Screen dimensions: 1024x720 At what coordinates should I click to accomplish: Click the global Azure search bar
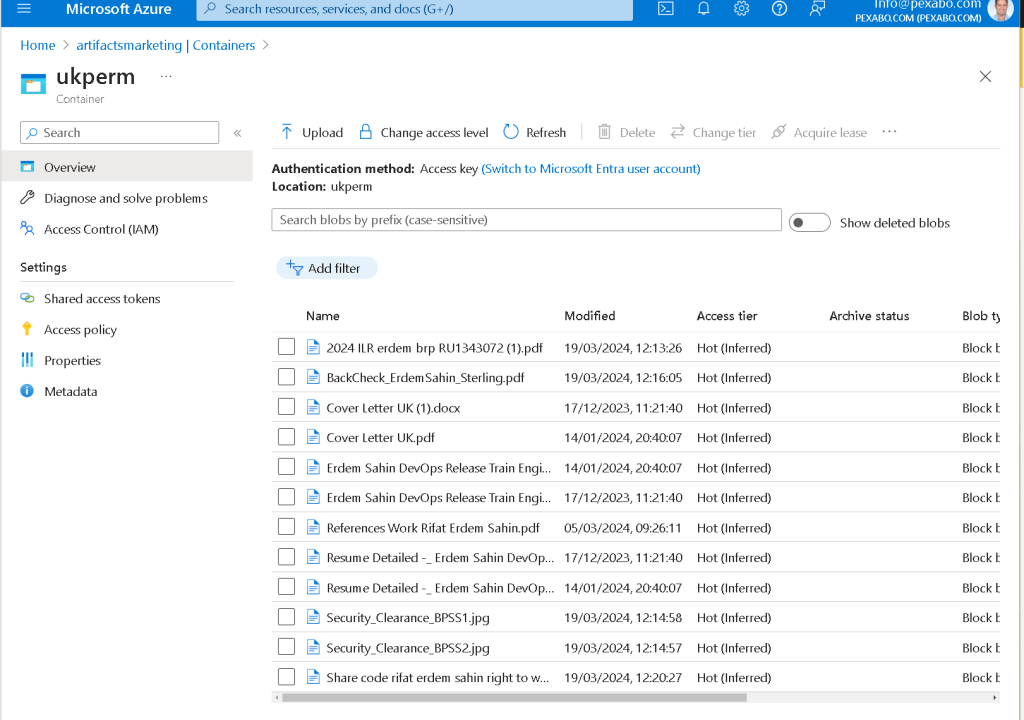(x=415, y=9)
